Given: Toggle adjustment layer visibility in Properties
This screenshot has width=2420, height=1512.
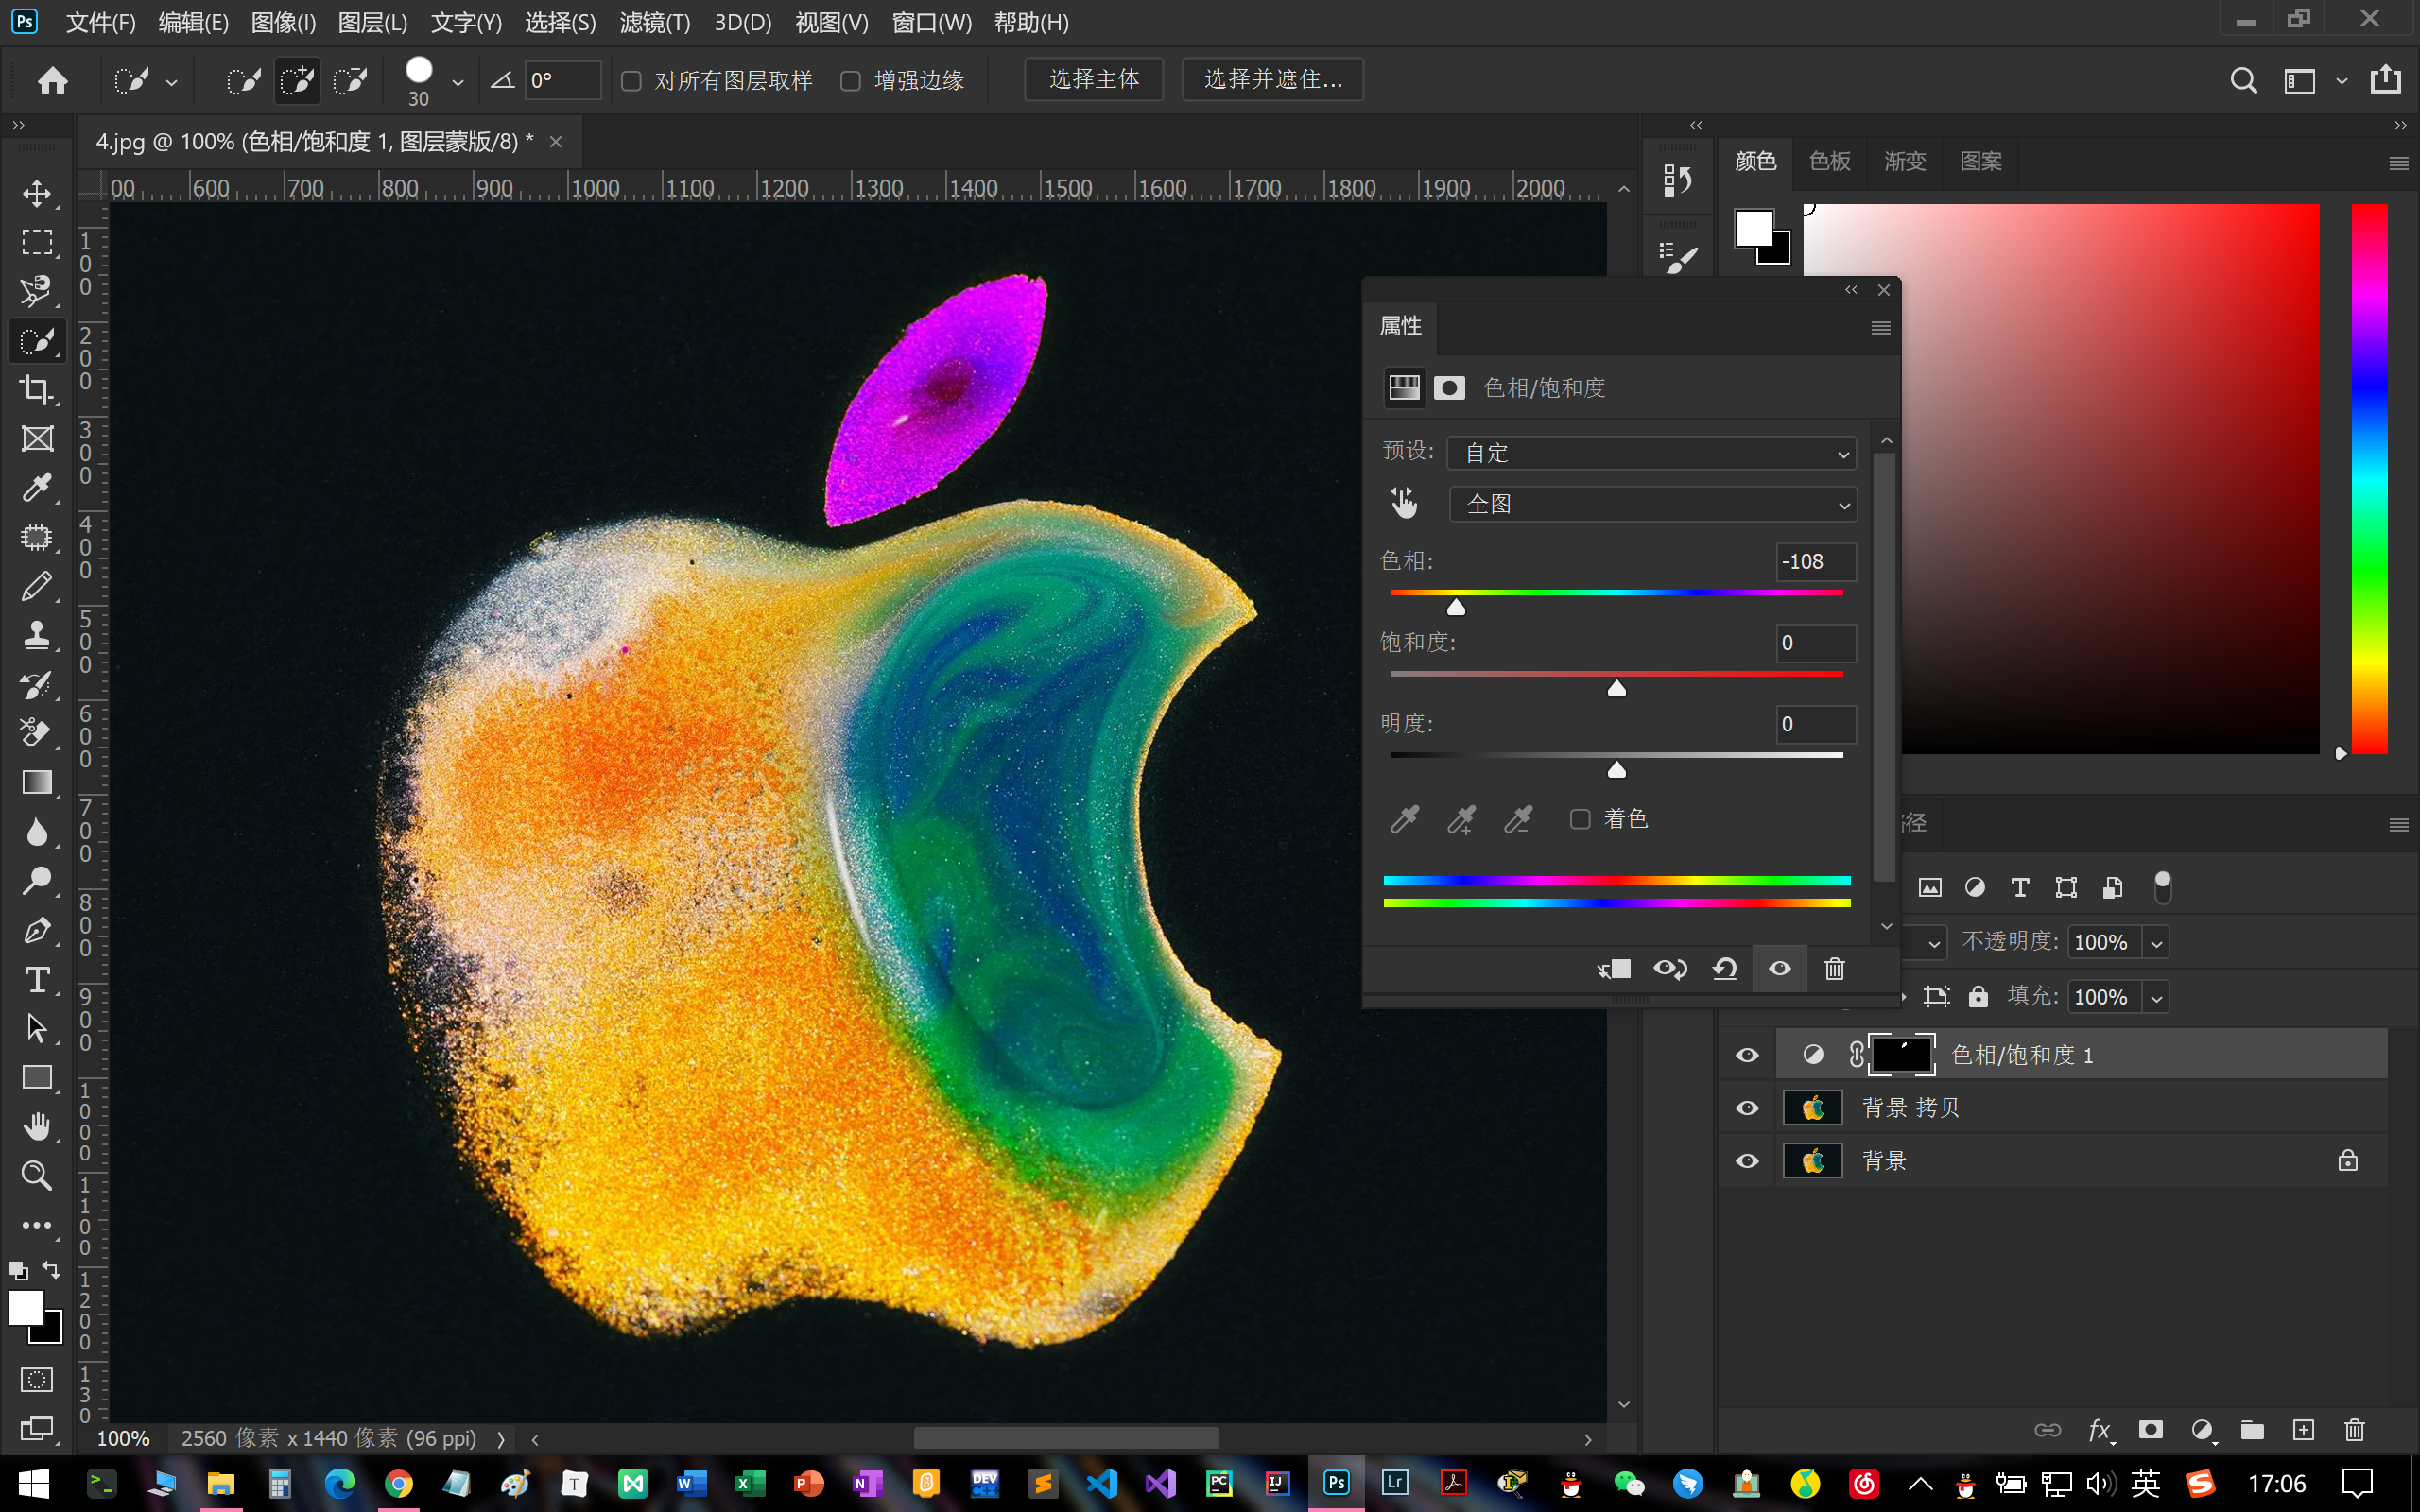Looking at the screenshot, I should [x=1780, y=968].
